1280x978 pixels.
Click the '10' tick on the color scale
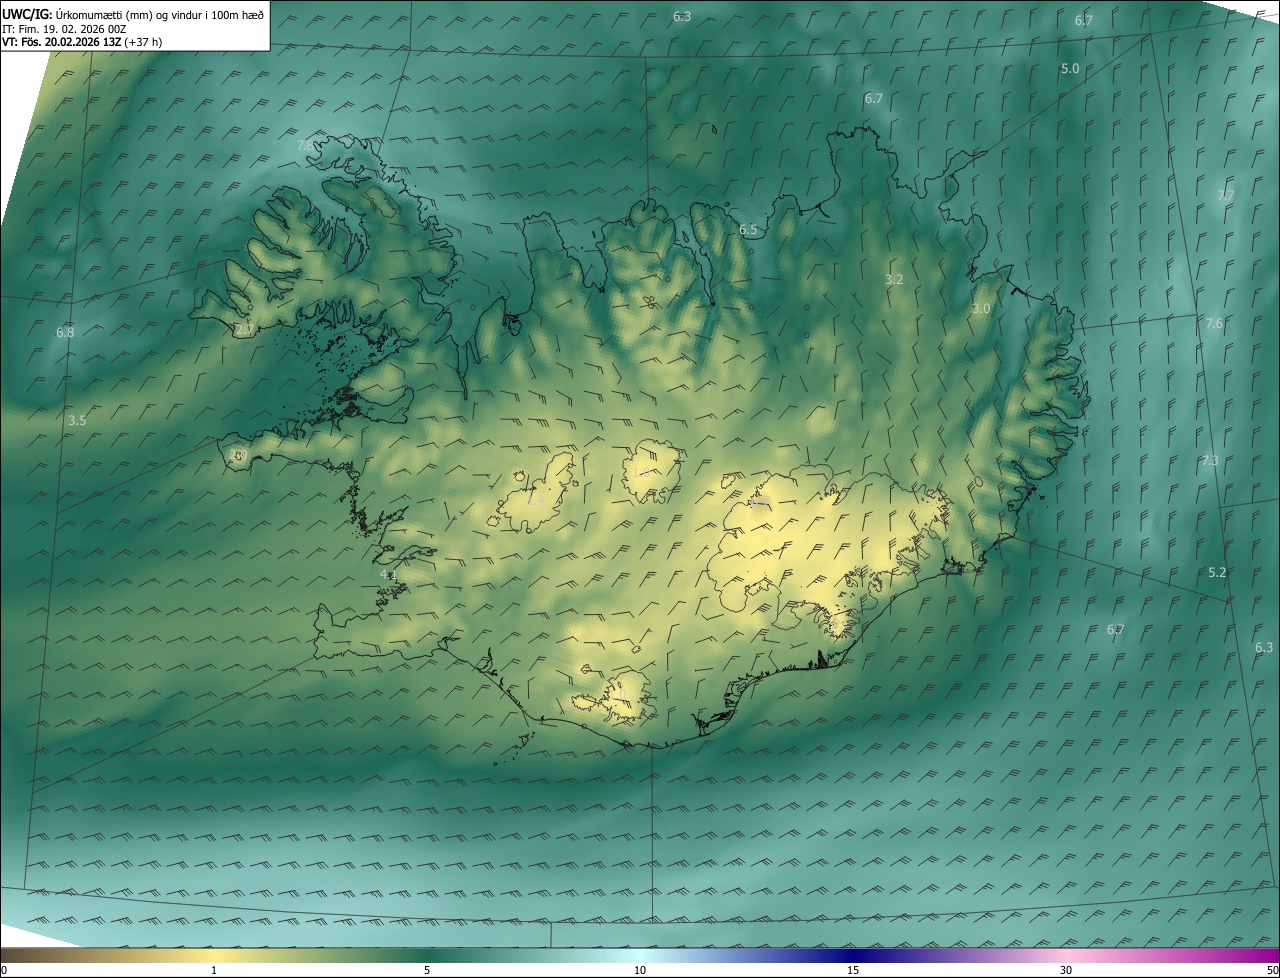[x=640, y=970]
